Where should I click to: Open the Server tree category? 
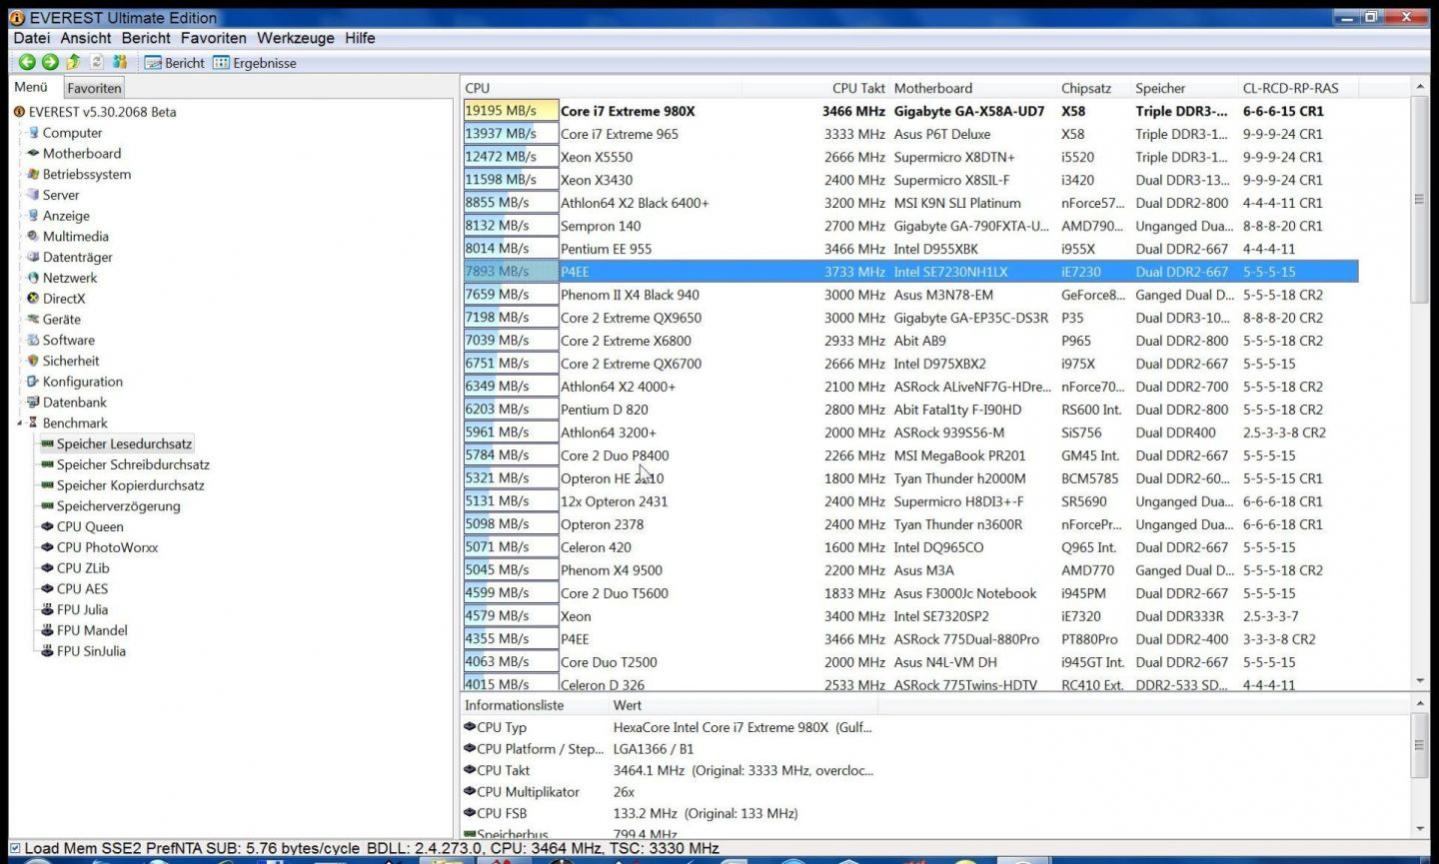(x=53, y=195)
